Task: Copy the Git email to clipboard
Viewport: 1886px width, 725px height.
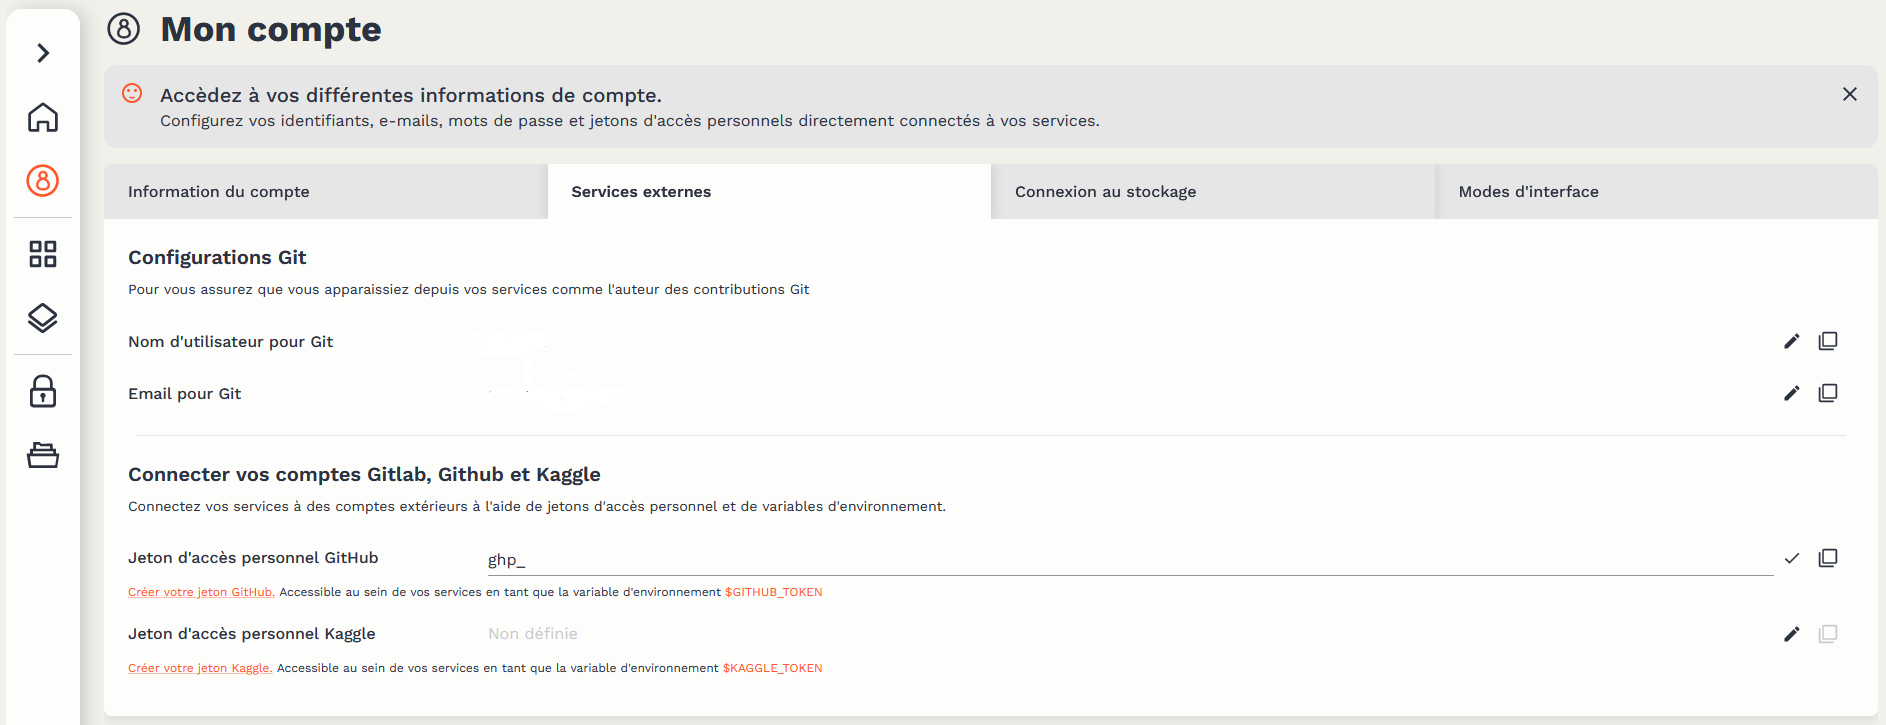Action: coord(1827,394)
